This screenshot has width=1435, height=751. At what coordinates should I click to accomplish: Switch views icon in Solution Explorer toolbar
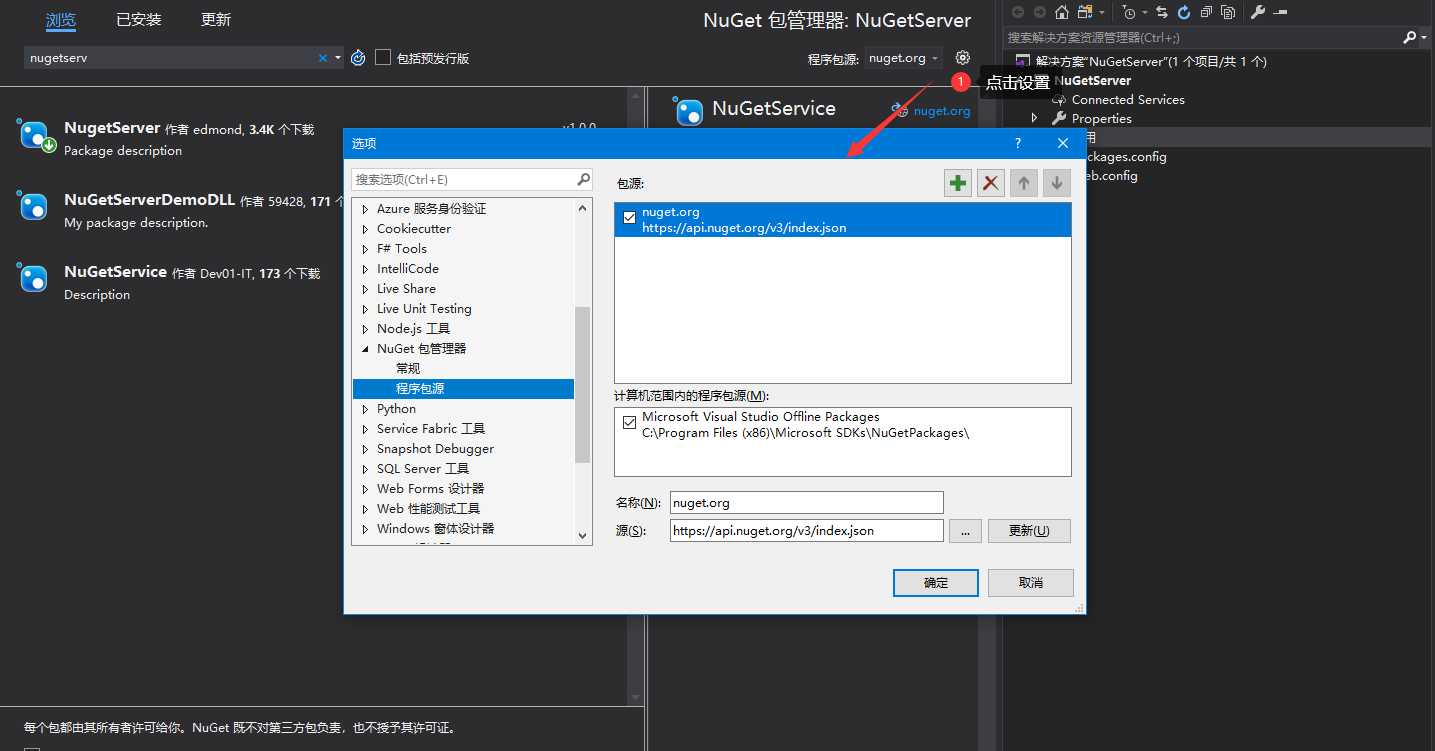tap(1084, 12)
